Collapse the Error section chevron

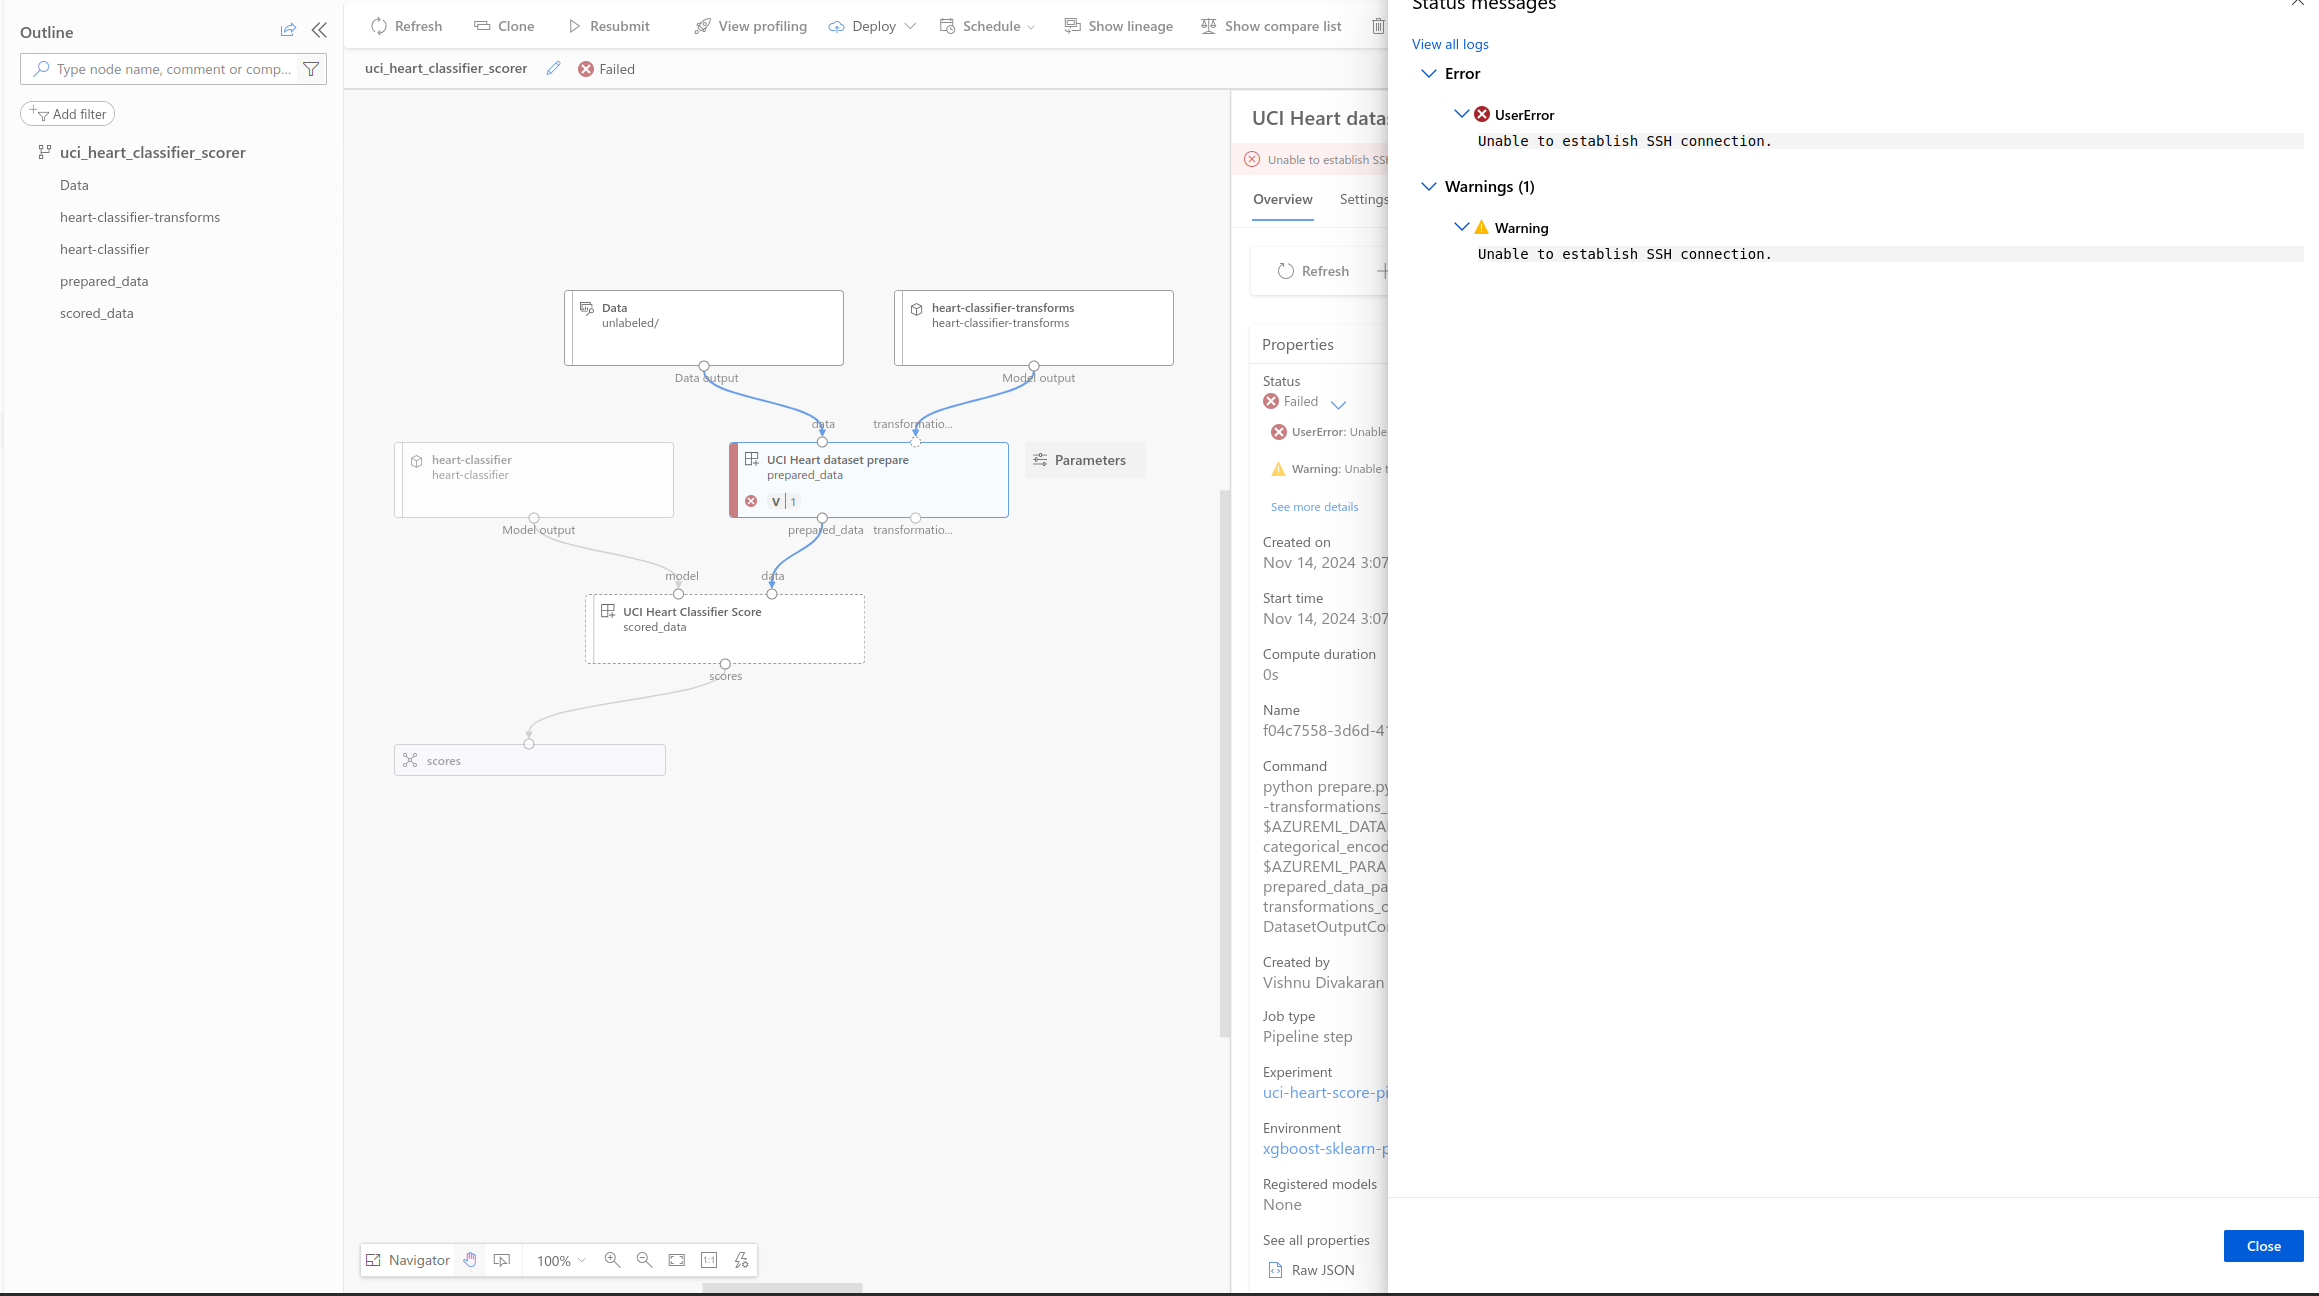(1428, 73)
